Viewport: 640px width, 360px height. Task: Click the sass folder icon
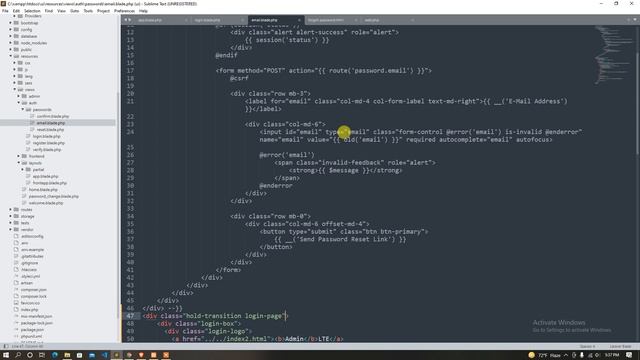coord(20,83)
